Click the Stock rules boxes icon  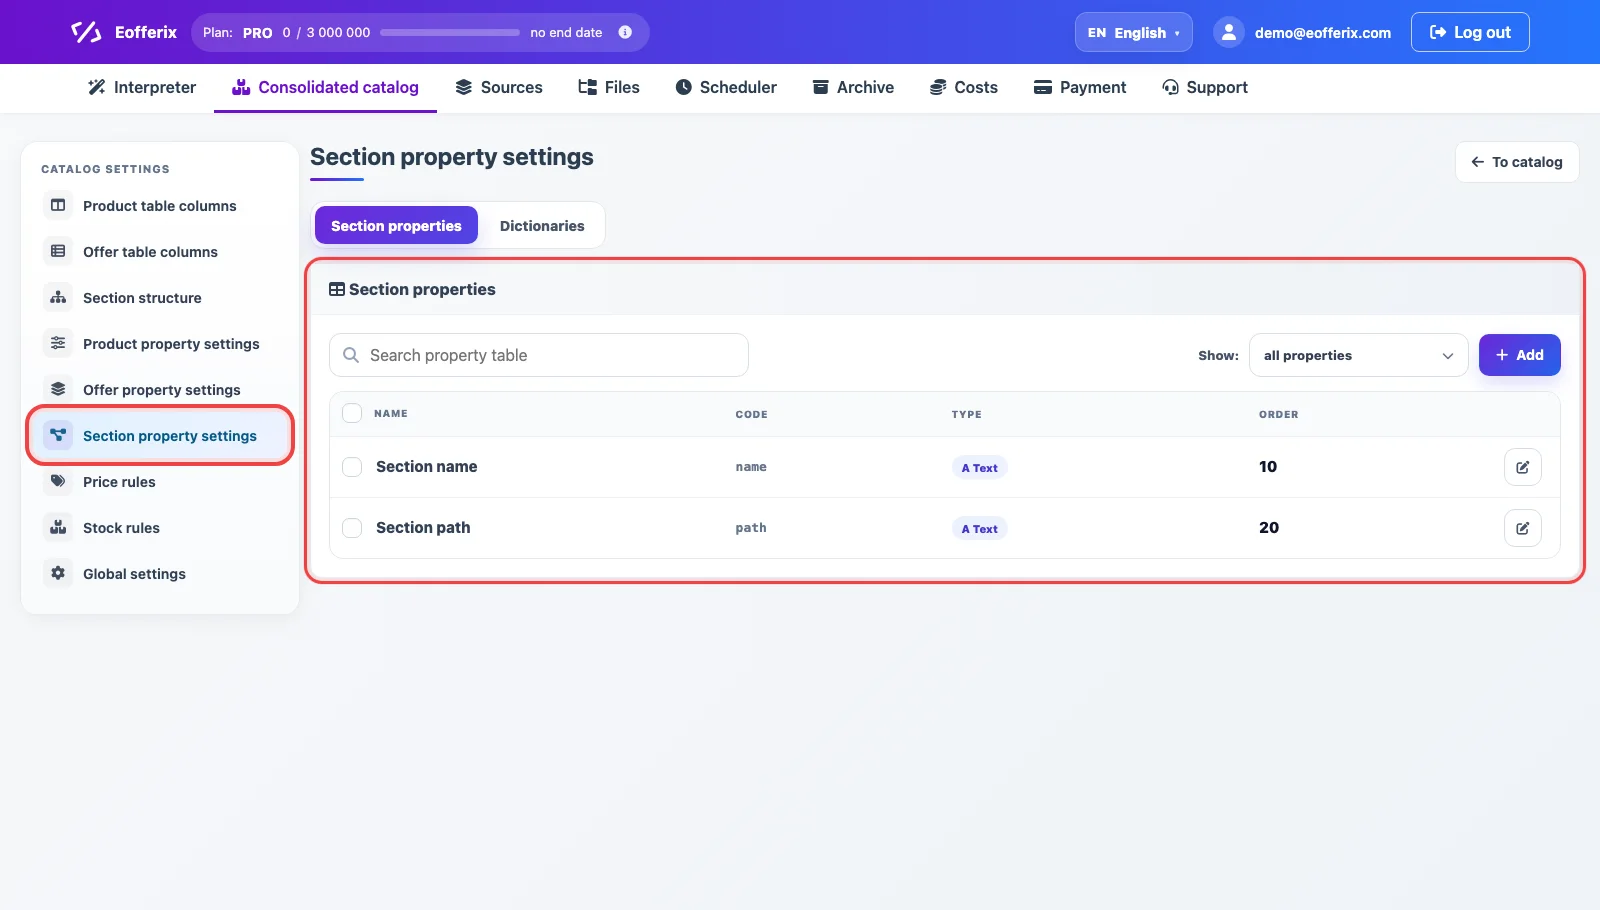(58, 527)
